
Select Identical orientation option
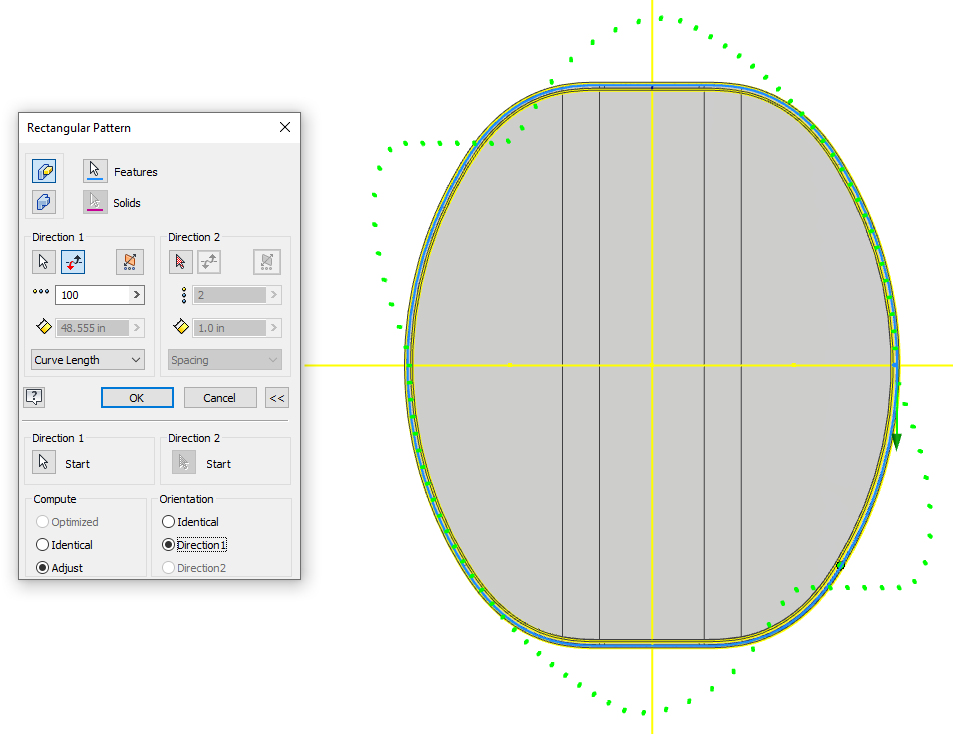pyautogui.click(x=190, y=522)
